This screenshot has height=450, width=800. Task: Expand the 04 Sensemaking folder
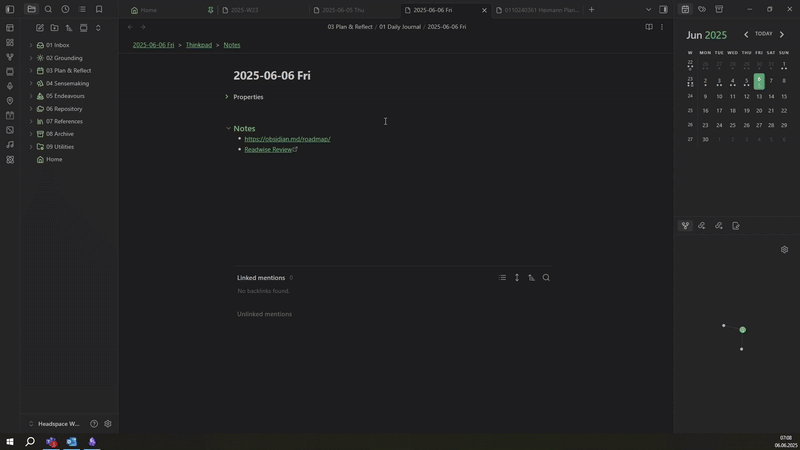[31, 83]
